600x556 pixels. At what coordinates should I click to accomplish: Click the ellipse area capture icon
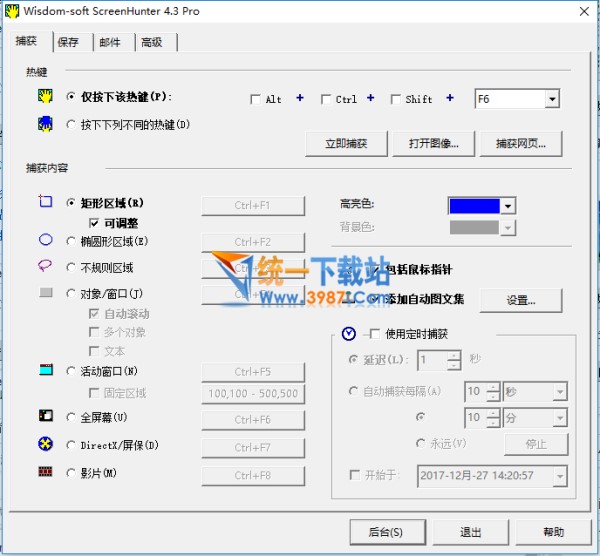(45, 240)
